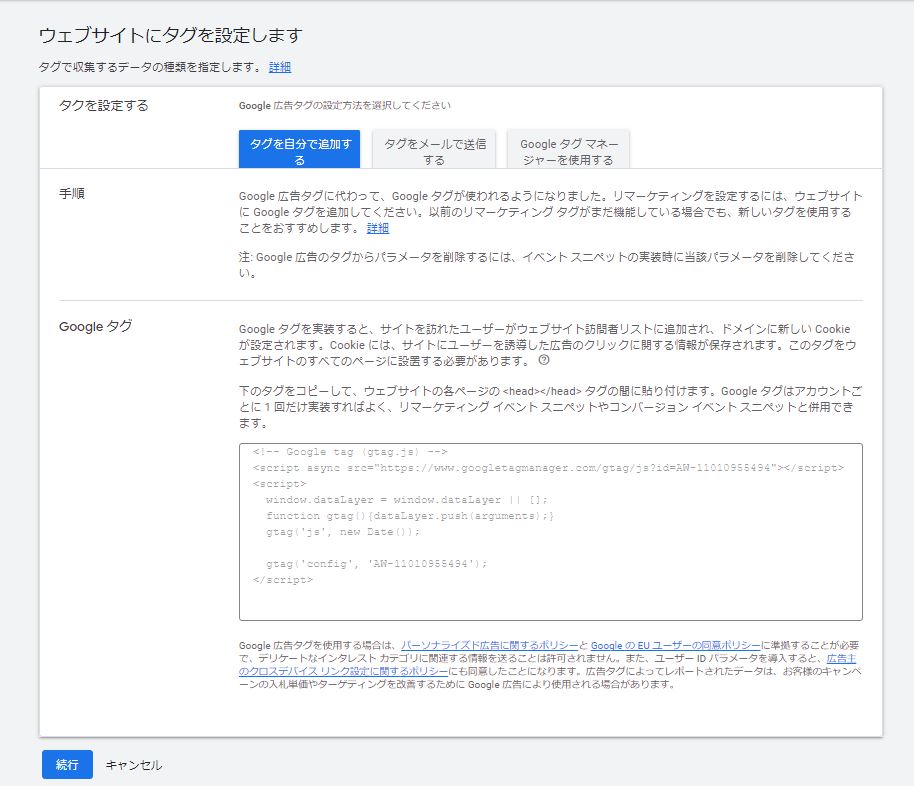Click the Google 広告タグの設定方法 instruction text
Image resolution: width=914 pixels, height=786 pixels.
tap(344, 106)
